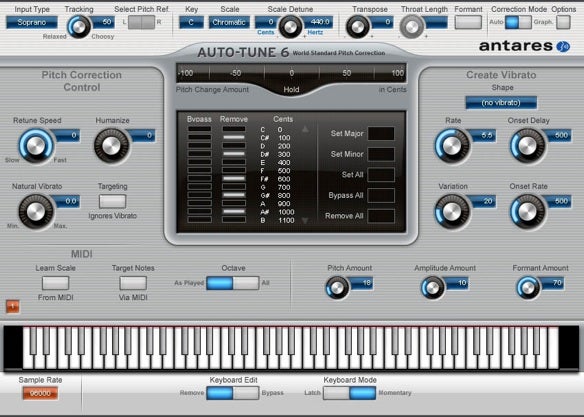Toggle Remove for note G
This screenshot has width=584, height=417.
(x=234, y=187)
